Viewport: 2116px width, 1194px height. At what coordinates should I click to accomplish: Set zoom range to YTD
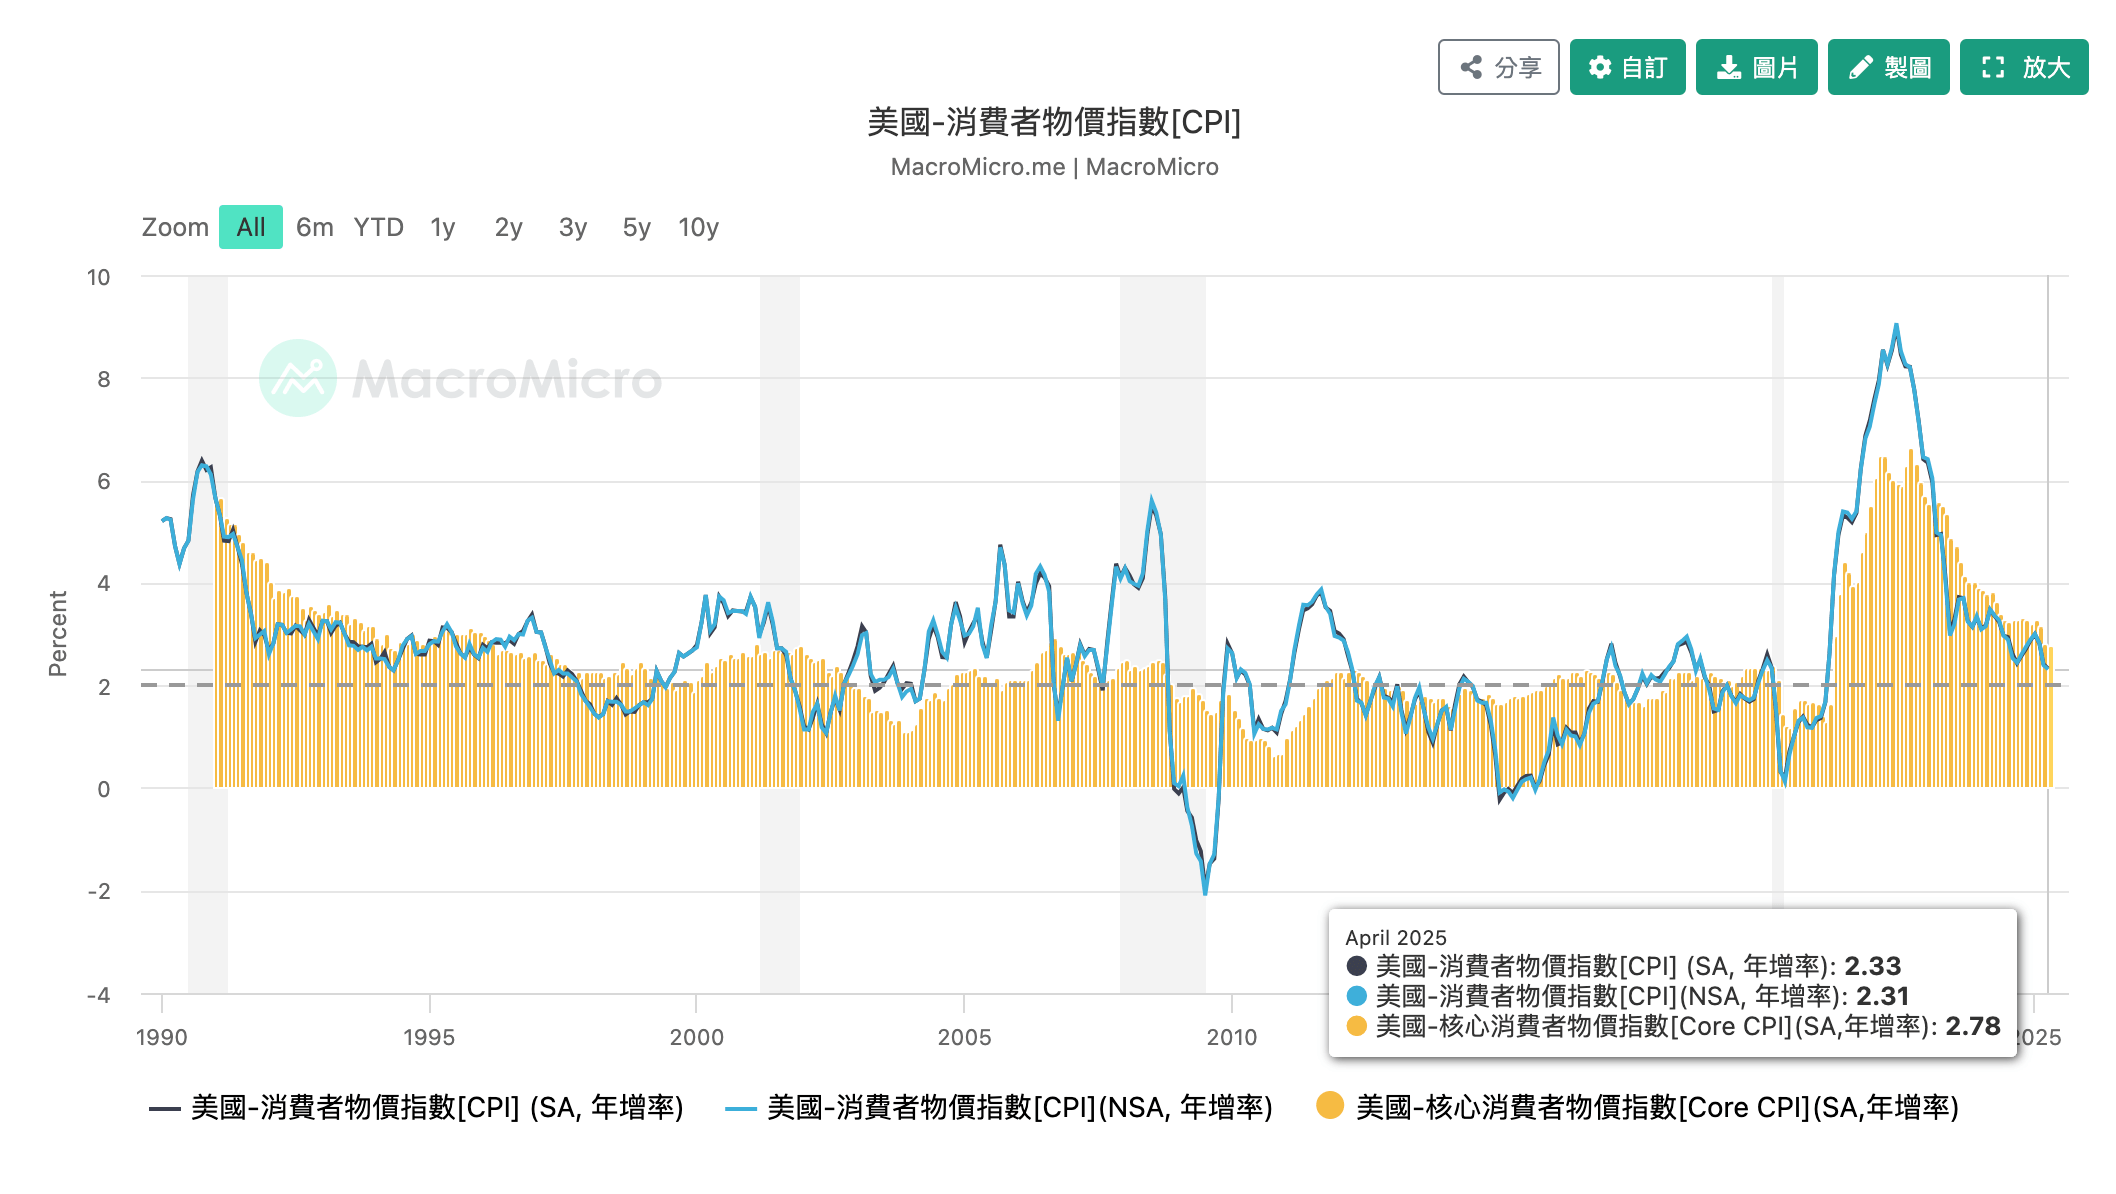378,227
